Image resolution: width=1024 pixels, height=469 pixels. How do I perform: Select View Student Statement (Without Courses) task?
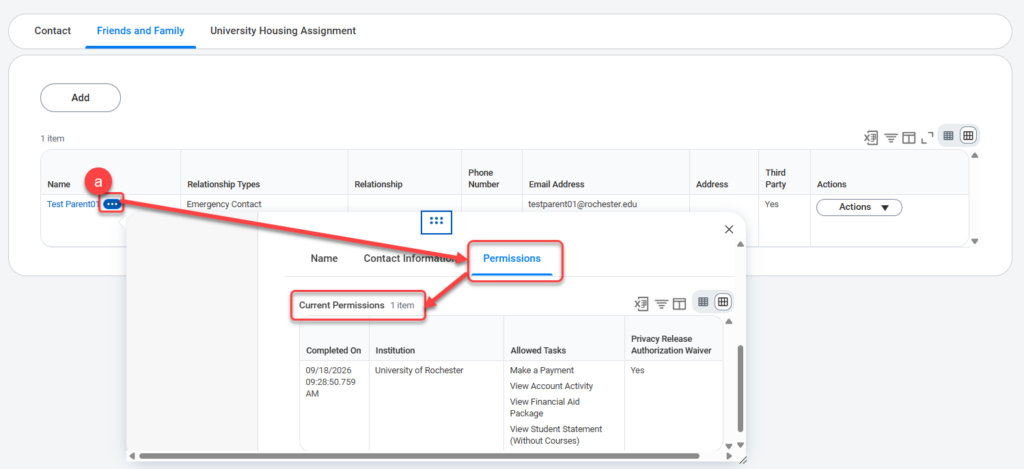tap(556, 435)
